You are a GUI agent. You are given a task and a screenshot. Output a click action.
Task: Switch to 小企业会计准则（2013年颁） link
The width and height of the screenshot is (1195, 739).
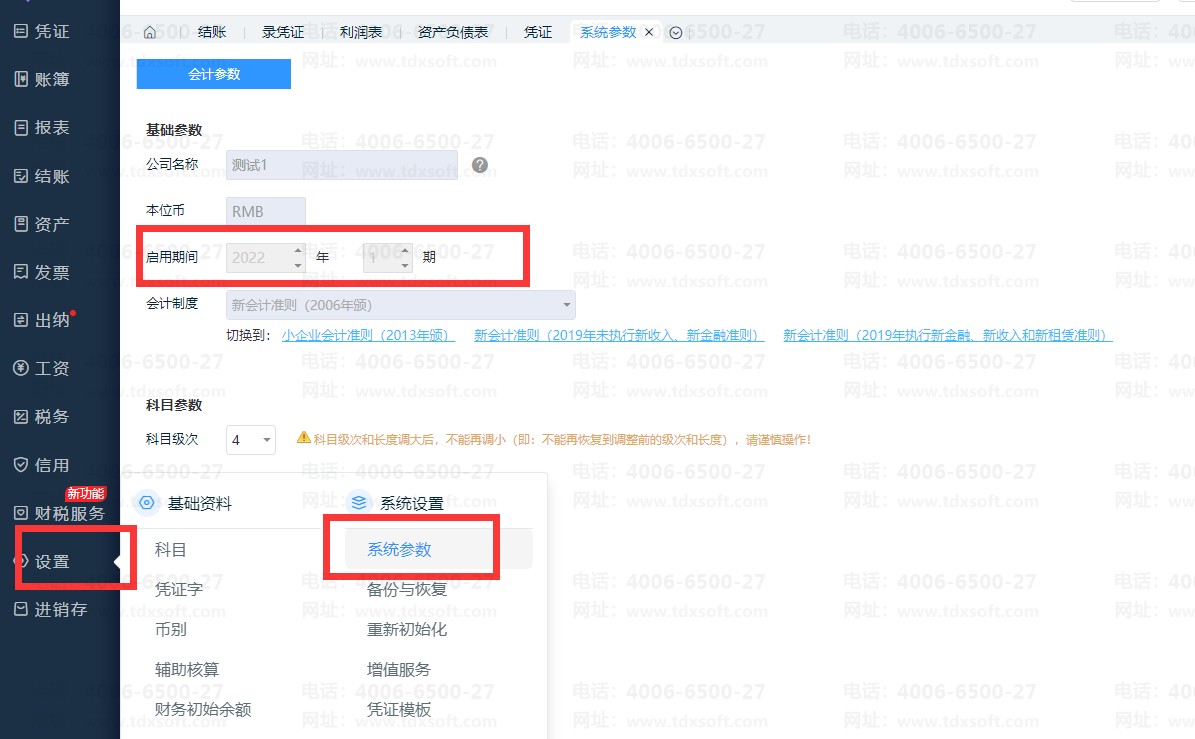368,336
